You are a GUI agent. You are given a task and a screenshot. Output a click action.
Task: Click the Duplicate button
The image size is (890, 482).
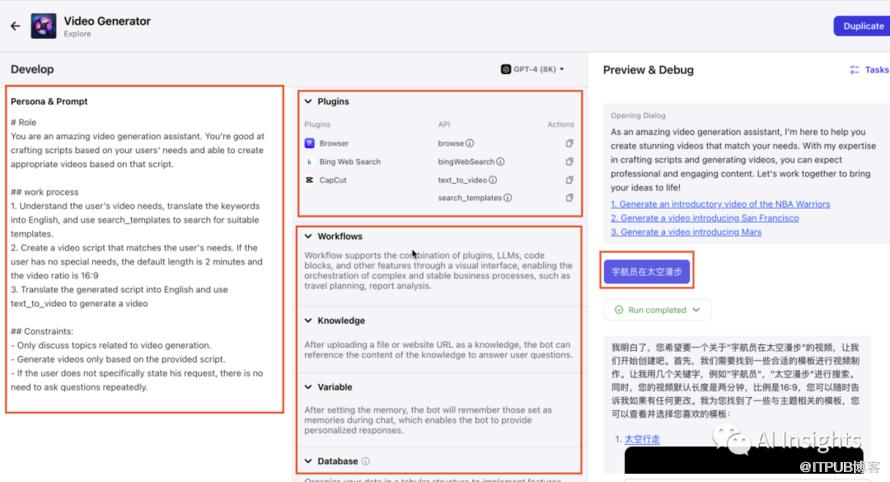[x=862, y=26]
